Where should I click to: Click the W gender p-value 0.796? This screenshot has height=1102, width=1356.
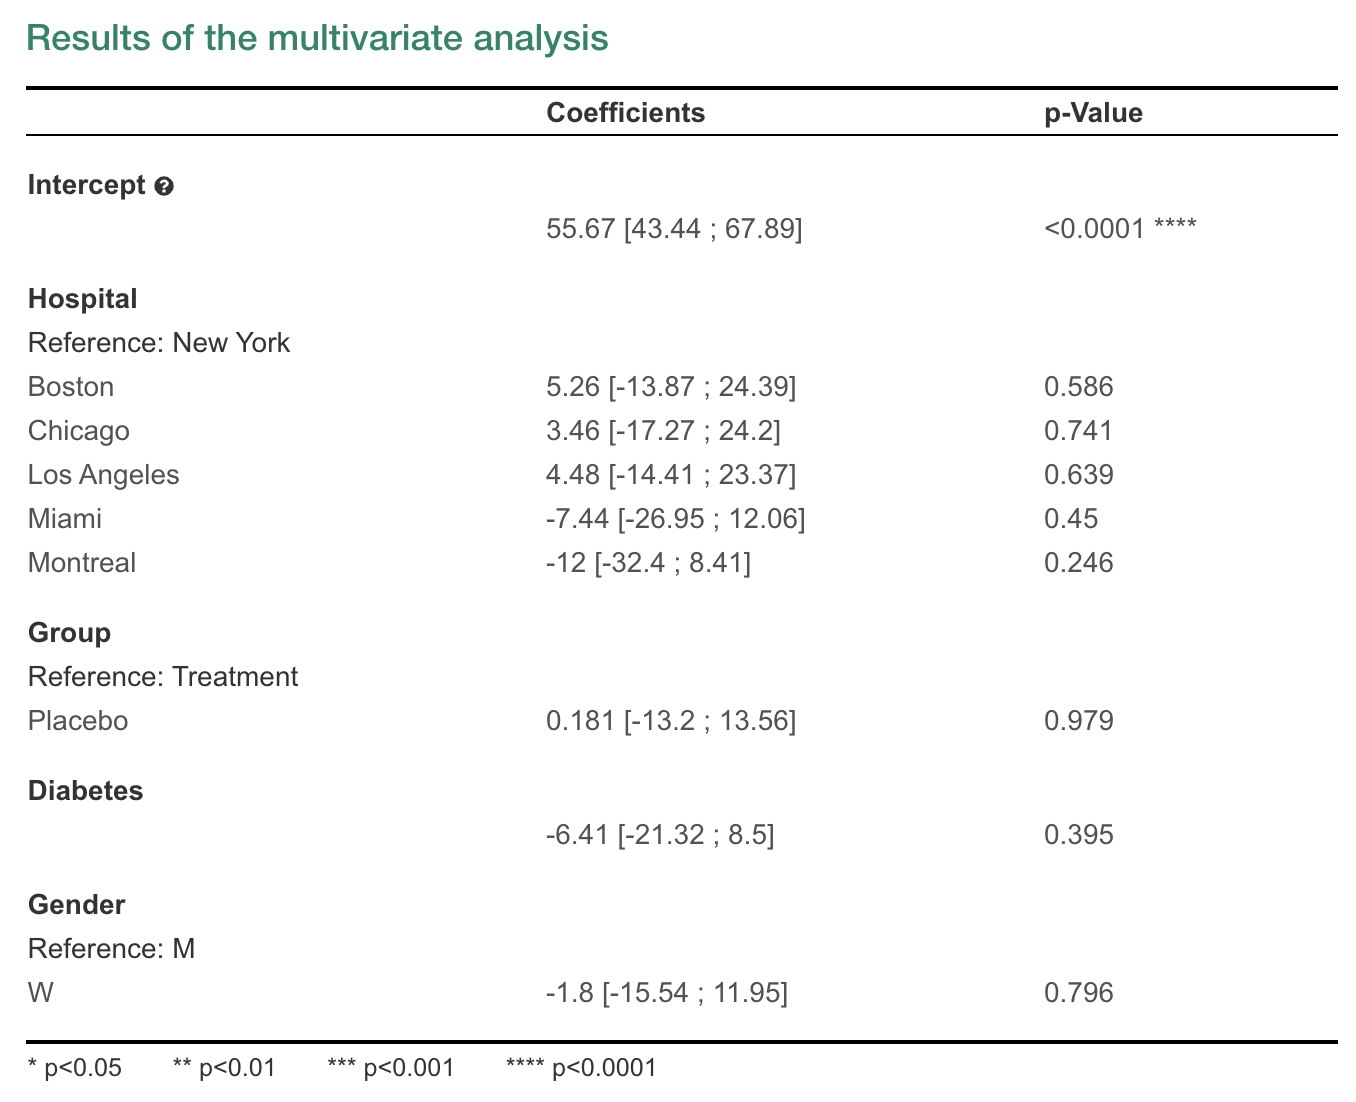[1078, 993]
